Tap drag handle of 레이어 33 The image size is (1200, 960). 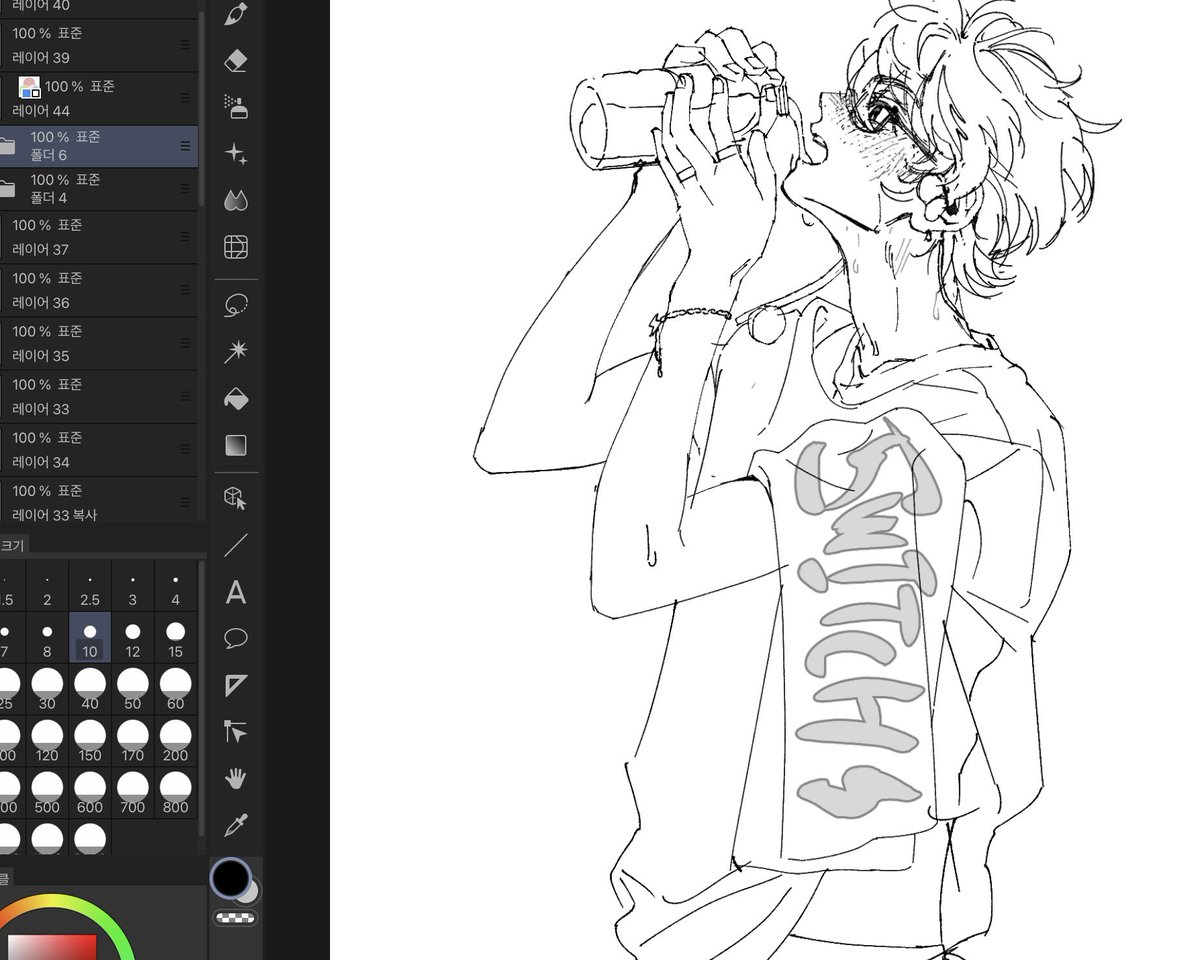tap(185, 396)
